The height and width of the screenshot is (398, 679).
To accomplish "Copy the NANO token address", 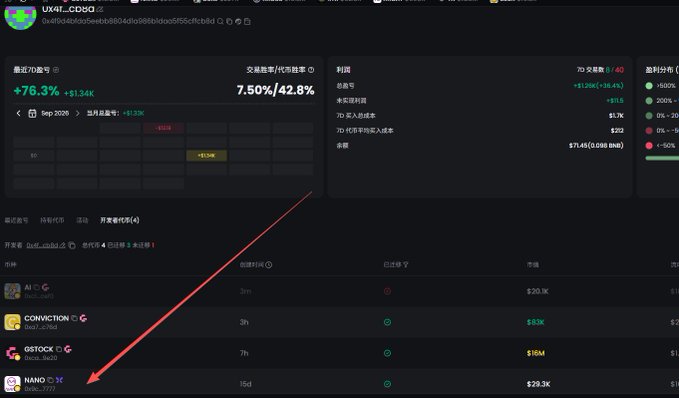I will [x=50, y=380].
